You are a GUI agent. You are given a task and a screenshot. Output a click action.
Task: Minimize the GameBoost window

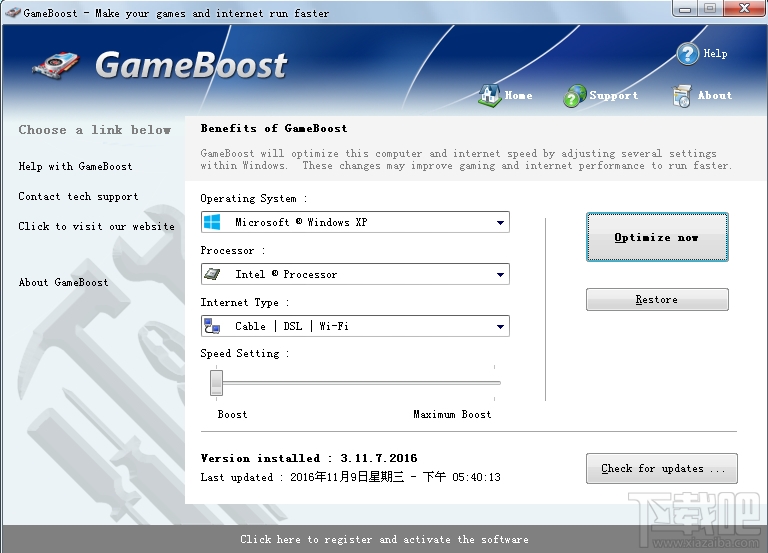pos(685,8)
